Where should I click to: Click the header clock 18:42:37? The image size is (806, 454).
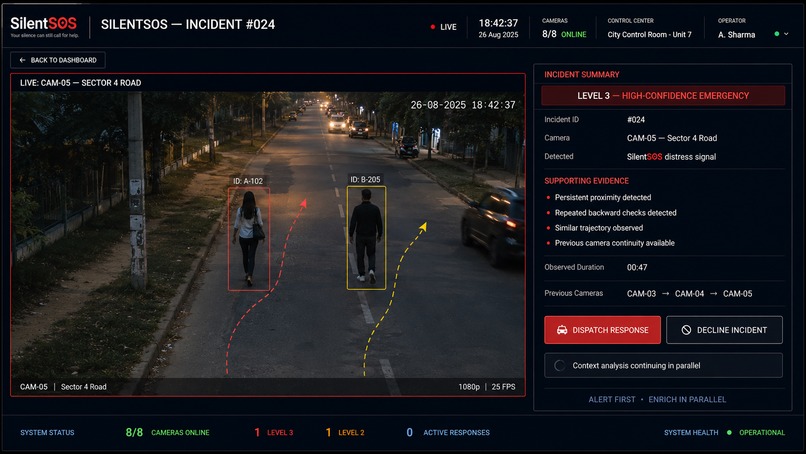(498, 23)
